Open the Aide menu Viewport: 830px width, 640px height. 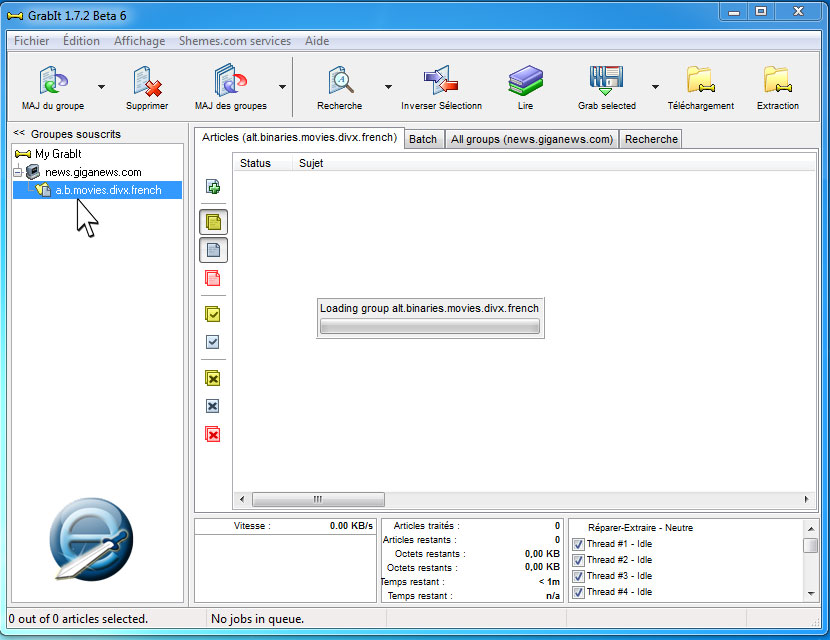click(x=317, y=41)
